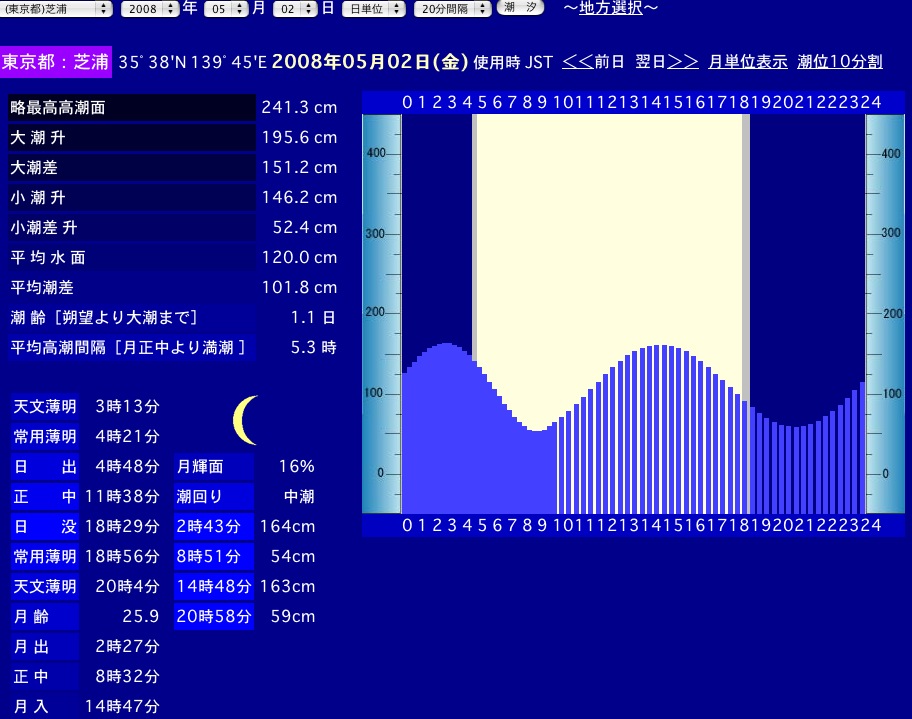Select the 8時51分 low tide time
Viewport: 912px width, 719px height.
[213, 557]
